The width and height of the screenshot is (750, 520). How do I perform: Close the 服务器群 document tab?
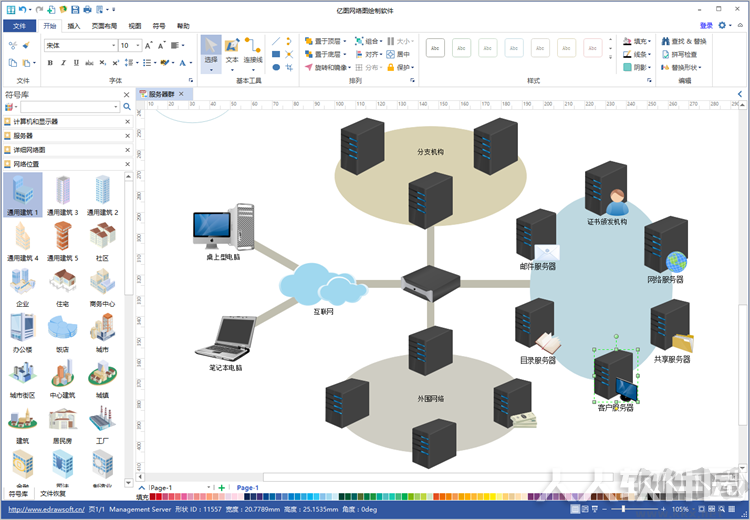click(x=181, y=94)
